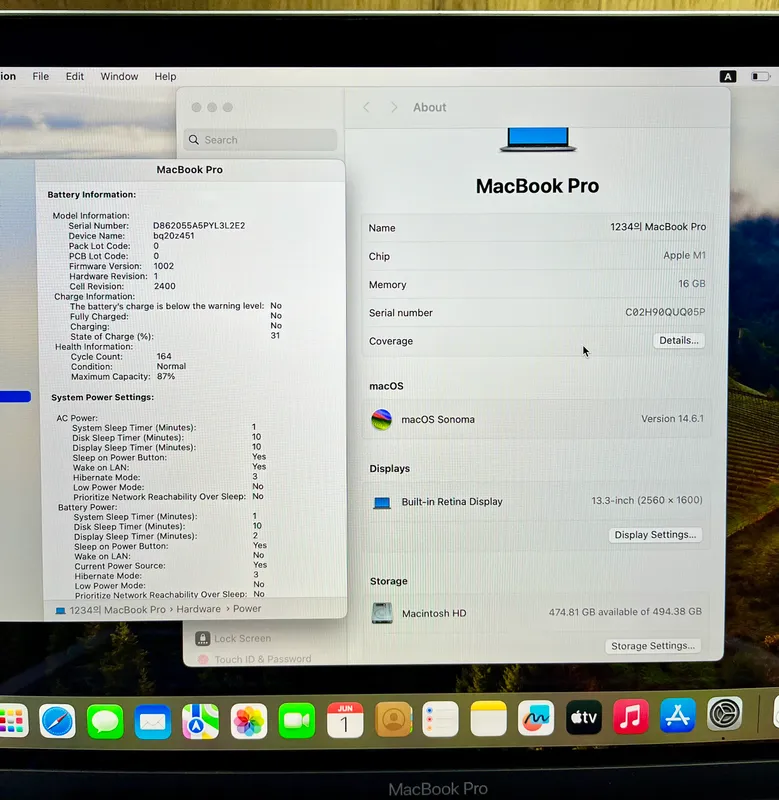The image size is (779, 800).
Task: Click the 'Apple M1' chip value
Action: 684,255
